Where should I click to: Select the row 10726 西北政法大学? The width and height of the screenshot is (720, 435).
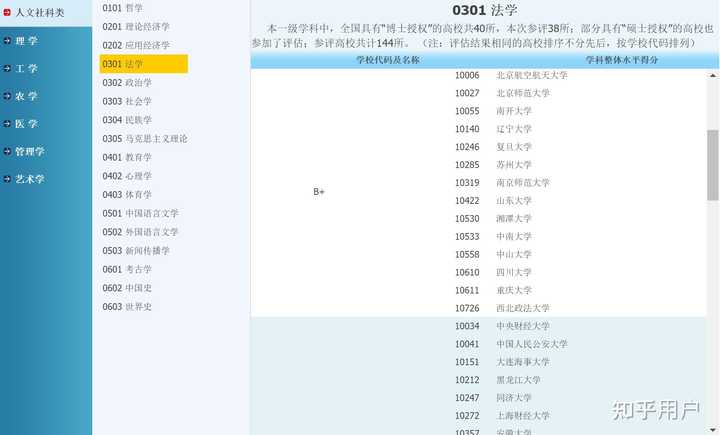tap(502, 308)
